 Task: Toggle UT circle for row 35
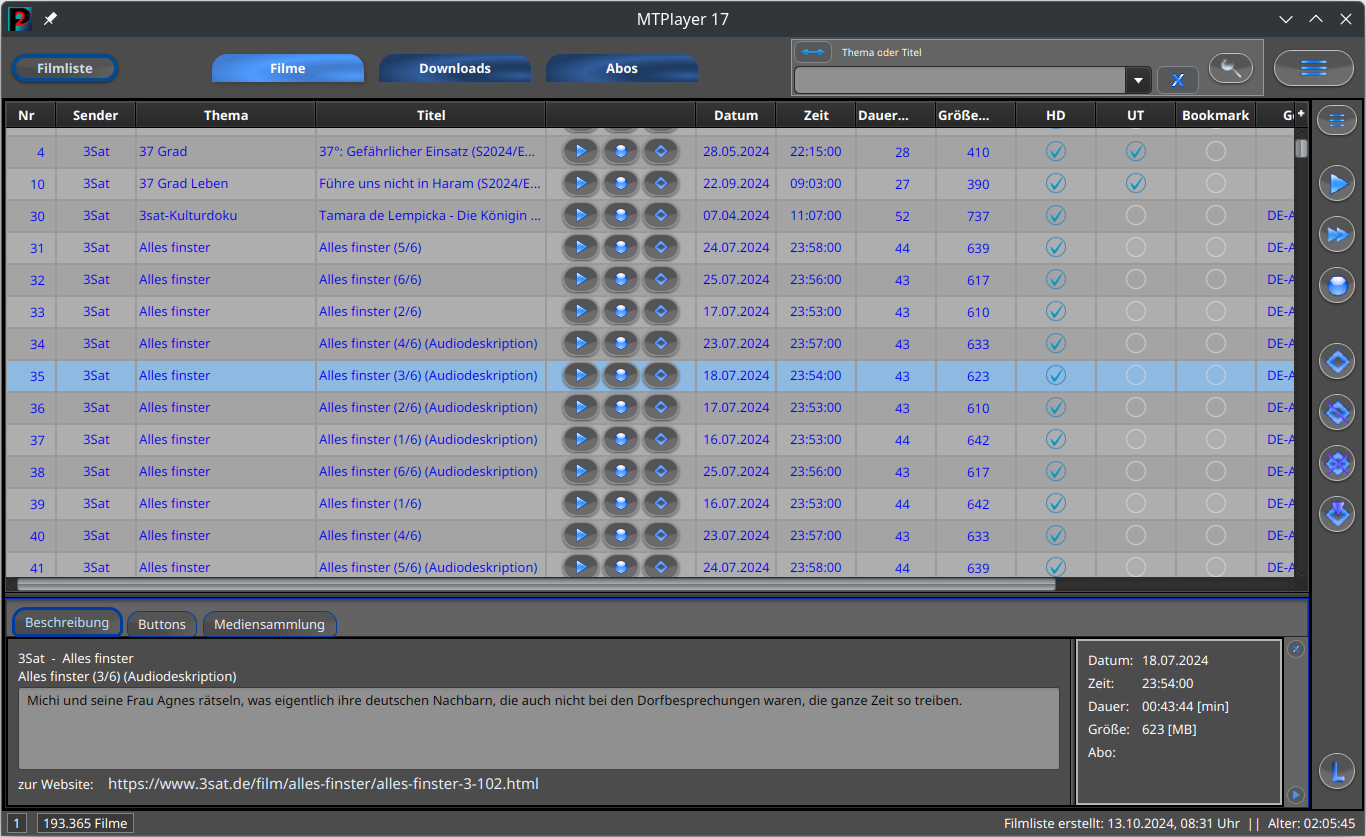click(1136, 376)
